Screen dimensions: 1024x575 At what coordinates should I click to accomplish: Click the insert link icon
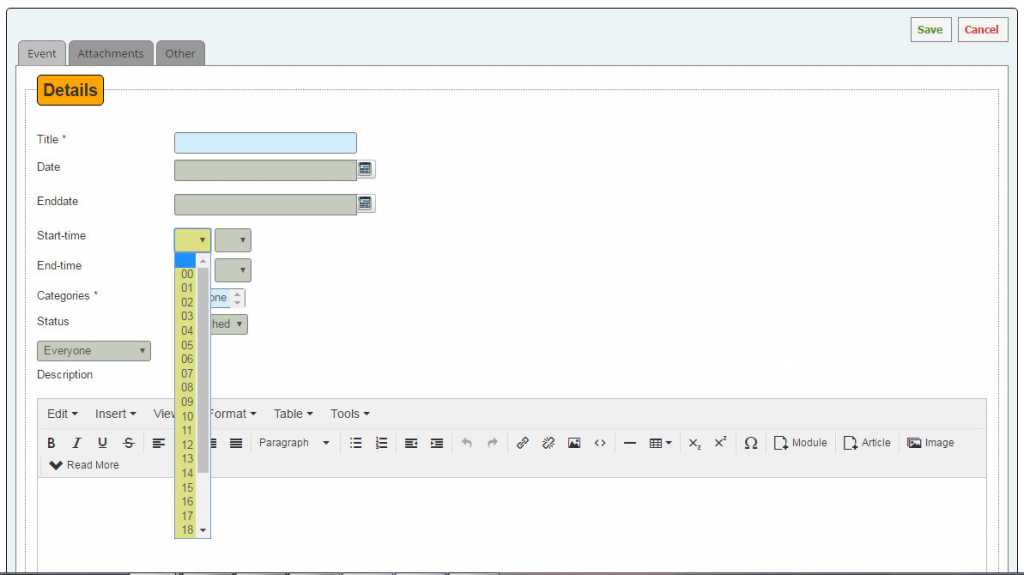pos(522,443)
